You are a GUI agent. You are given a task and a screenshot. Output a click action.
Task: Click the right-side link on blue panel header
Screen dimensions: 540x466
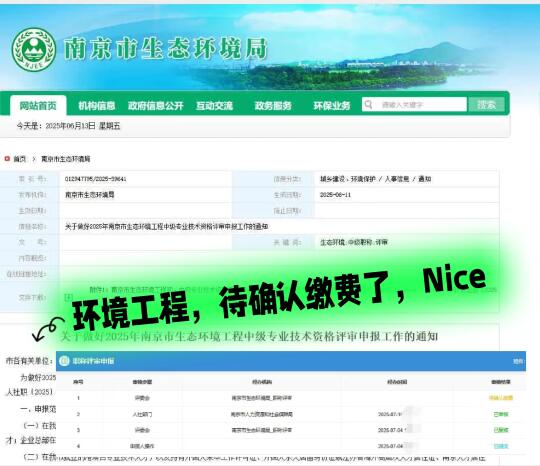tap(519, 361)
